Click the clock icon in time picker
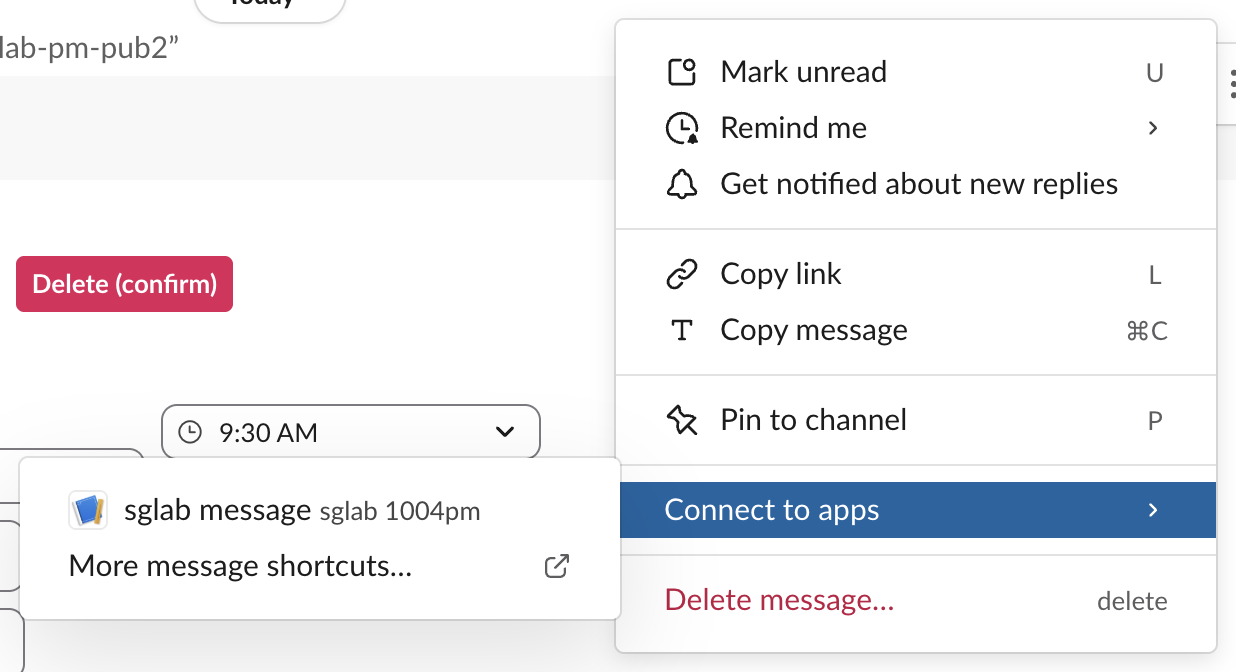 [x=189, y=432]
